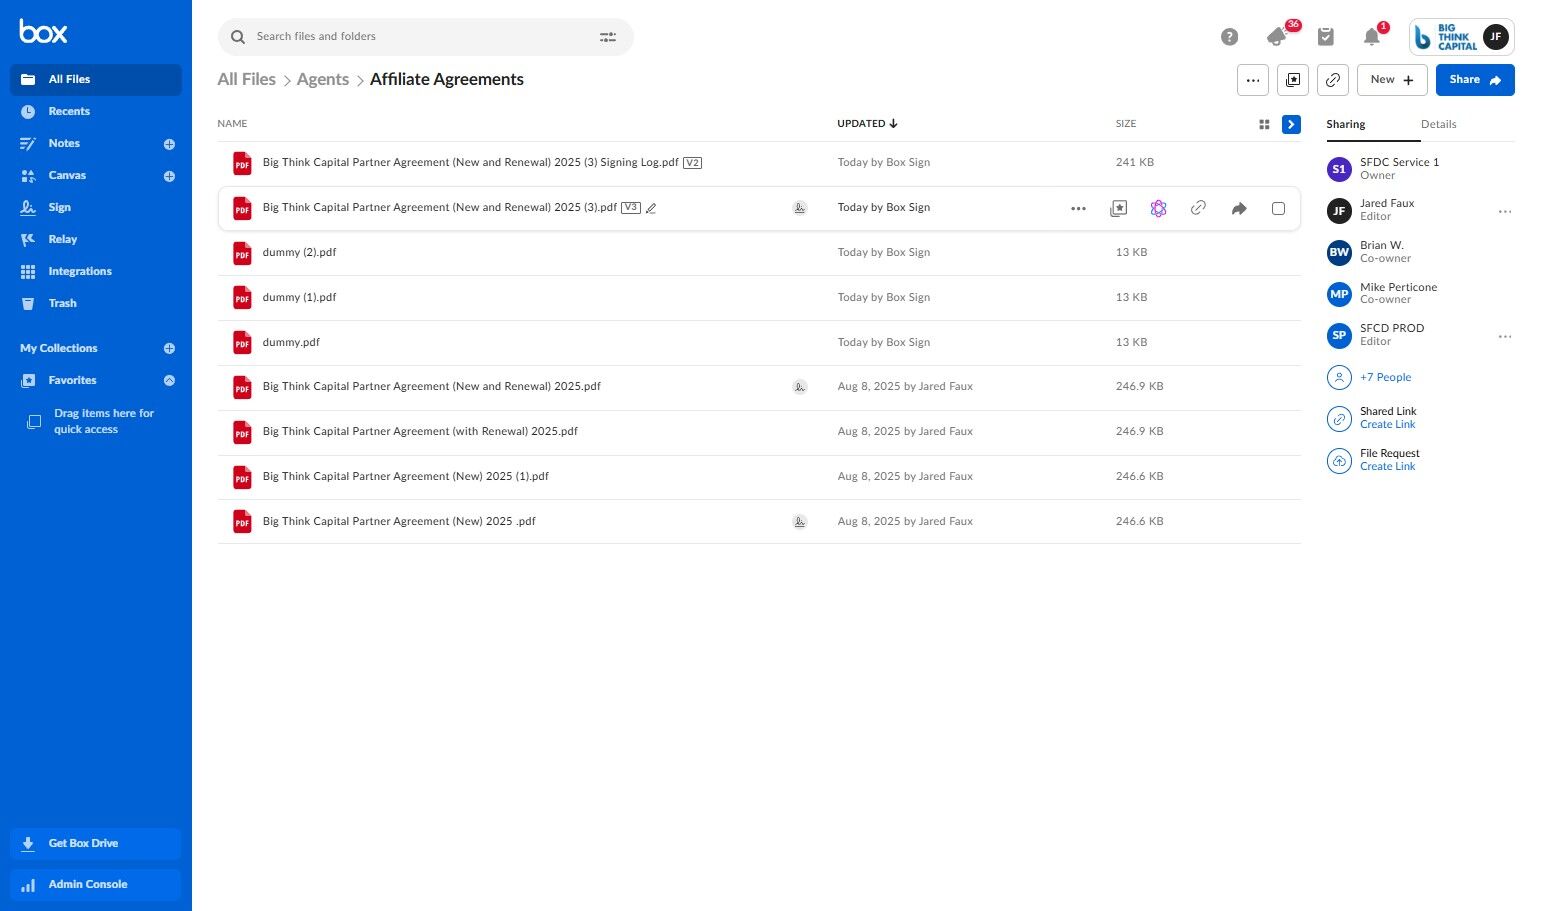
Task: Create new note with plus icon
Action: [169, 144]
